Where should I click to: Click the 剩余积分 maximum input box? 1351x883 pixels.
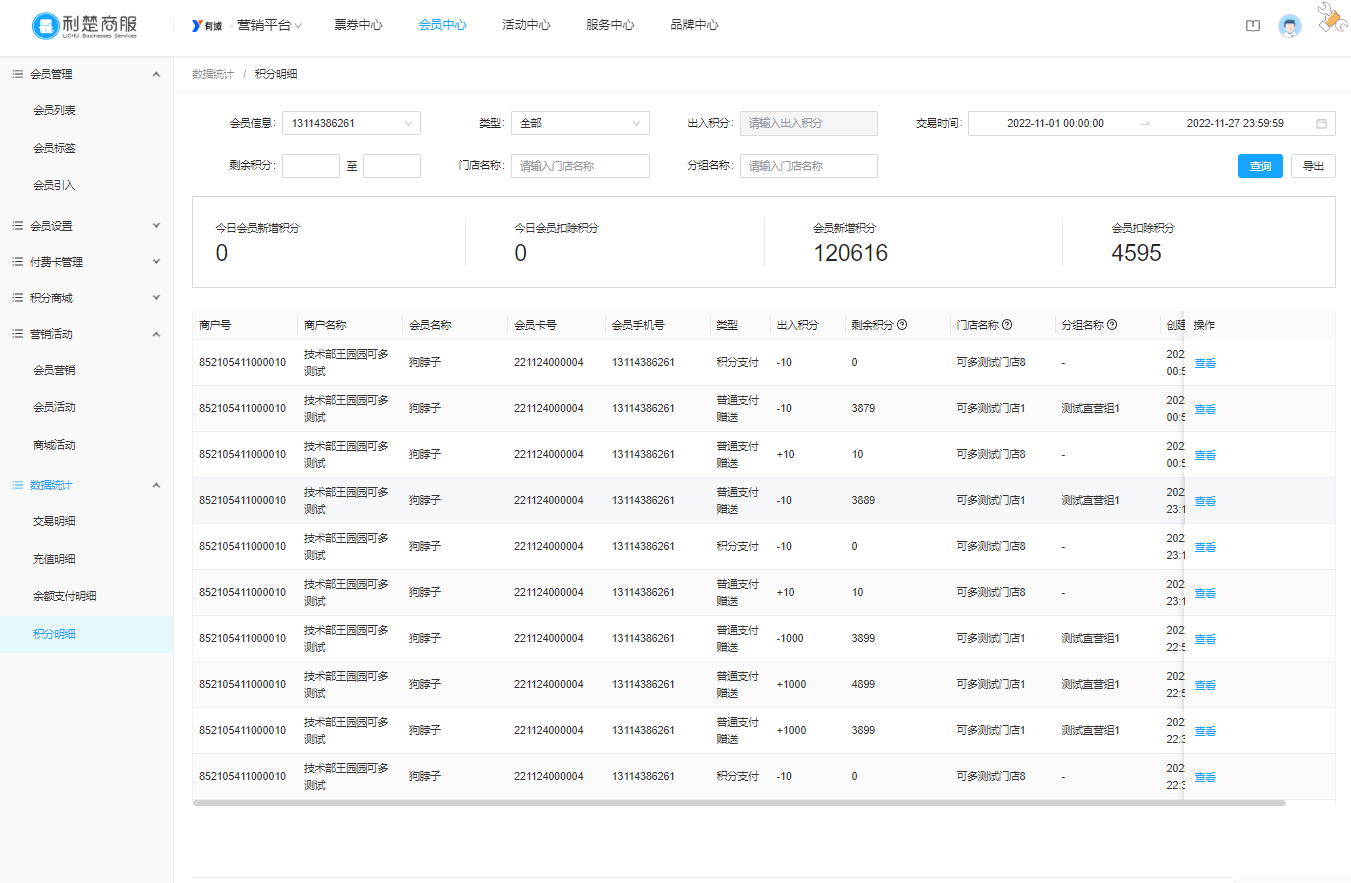coord(392,166)
